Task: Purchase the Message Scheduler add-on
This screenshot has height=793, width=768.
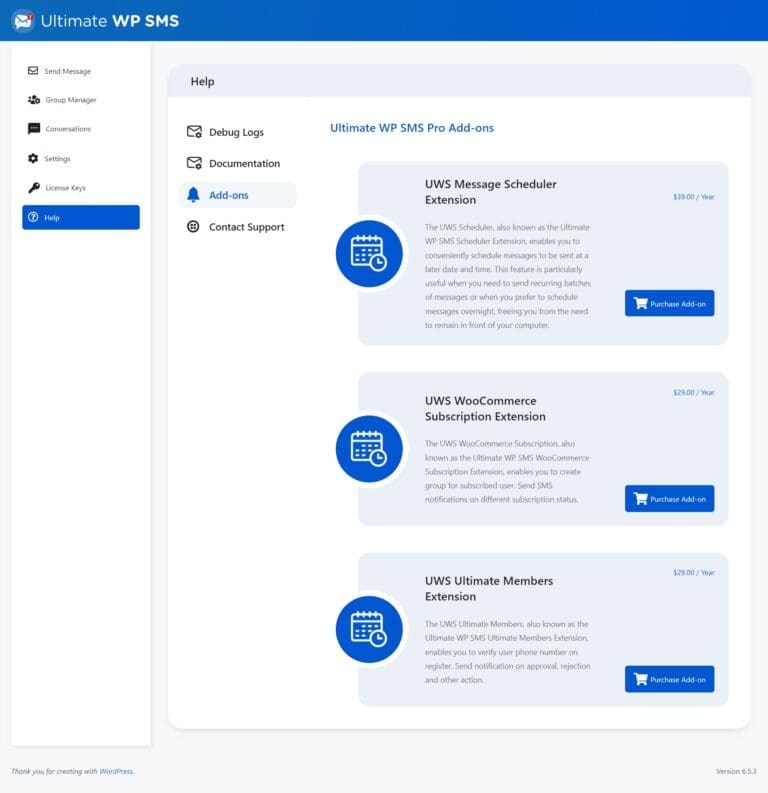Action: tap(669, 303)
